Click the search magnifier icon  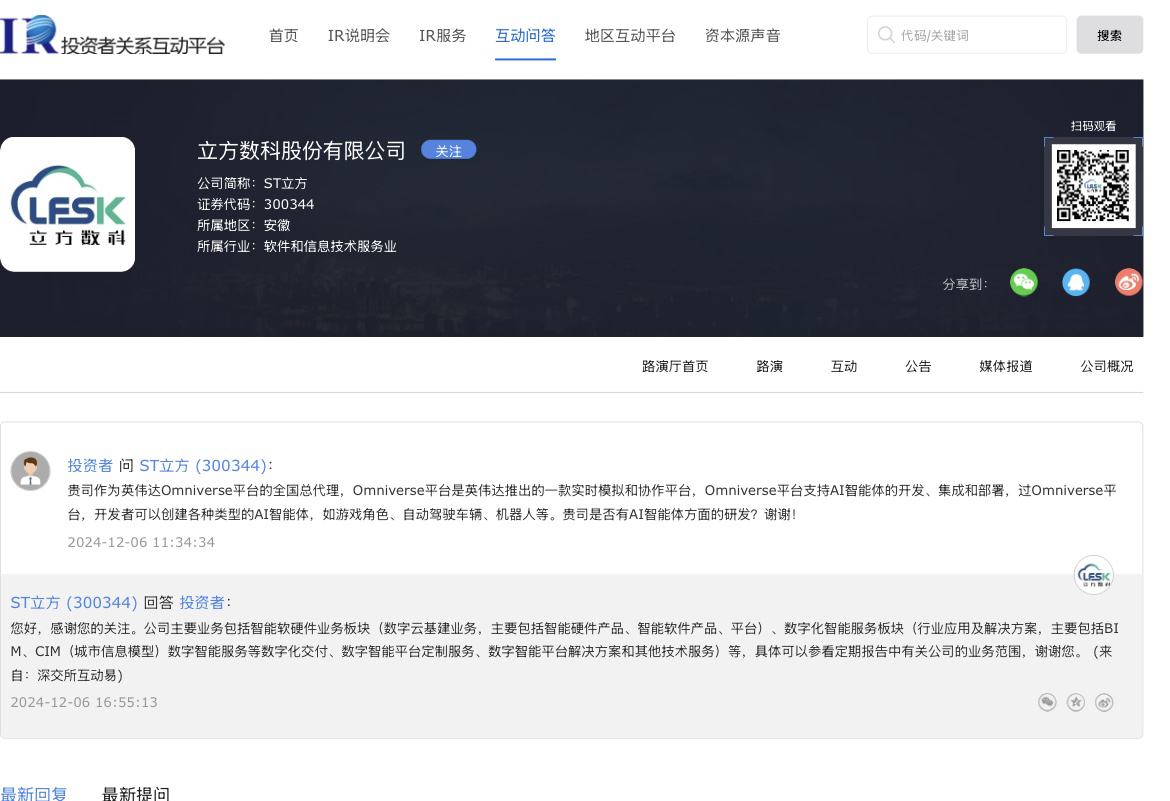886,35
